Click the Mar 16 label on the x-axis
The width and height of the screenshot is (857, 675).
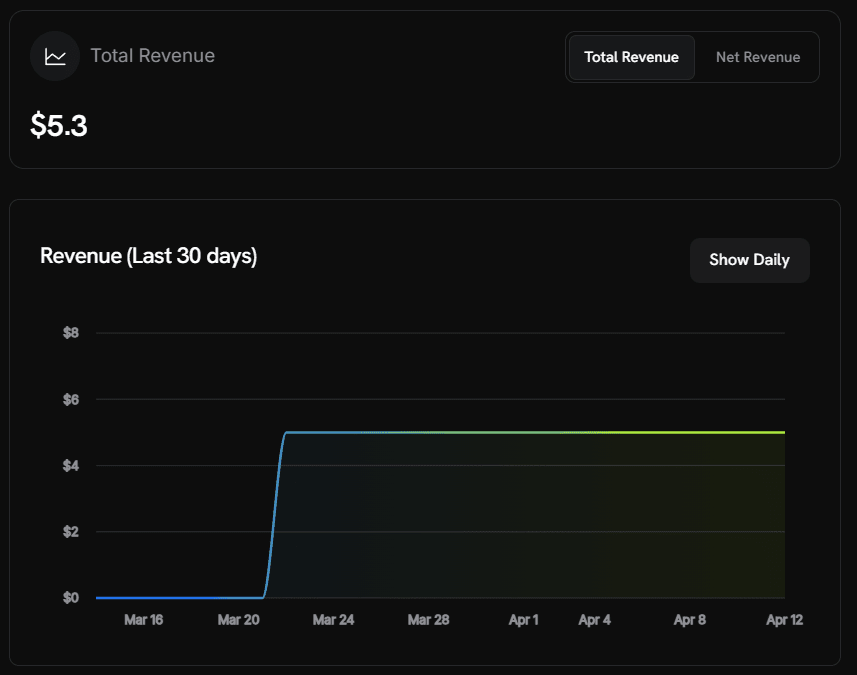pyautogui.click(x=143, y=620)
